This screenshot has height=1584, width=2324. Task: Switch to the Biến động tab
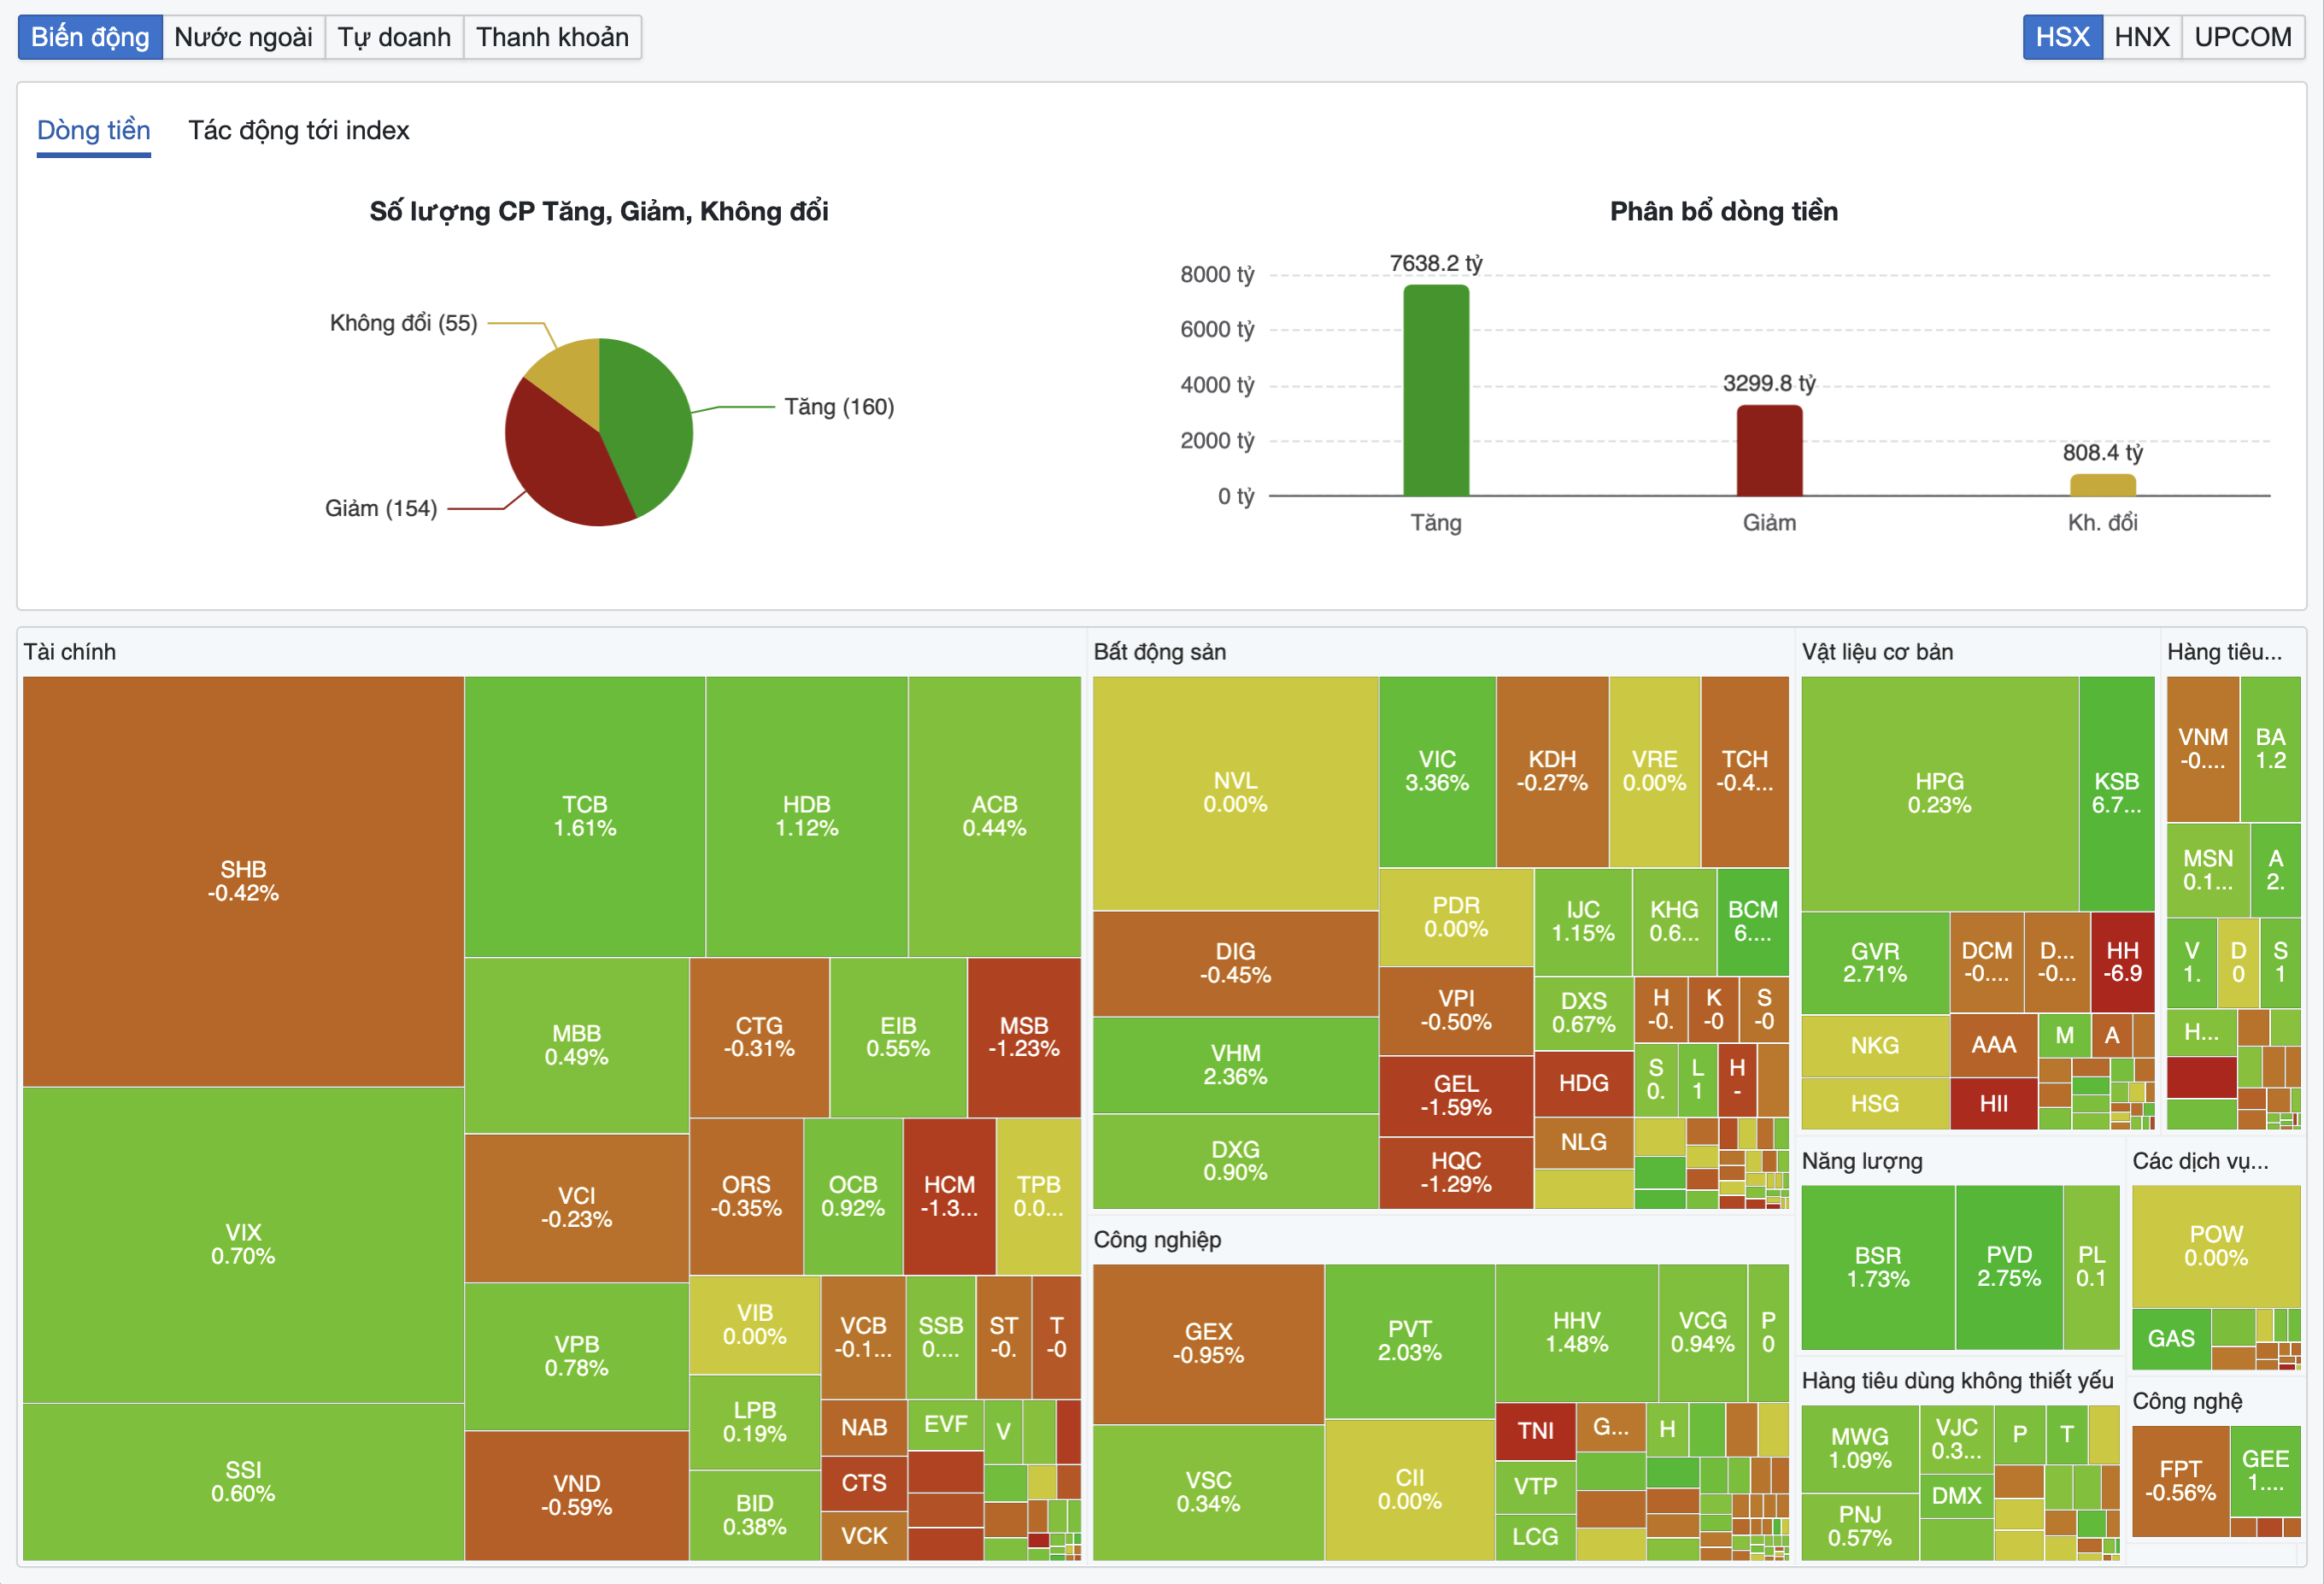(x=90, y=37)
